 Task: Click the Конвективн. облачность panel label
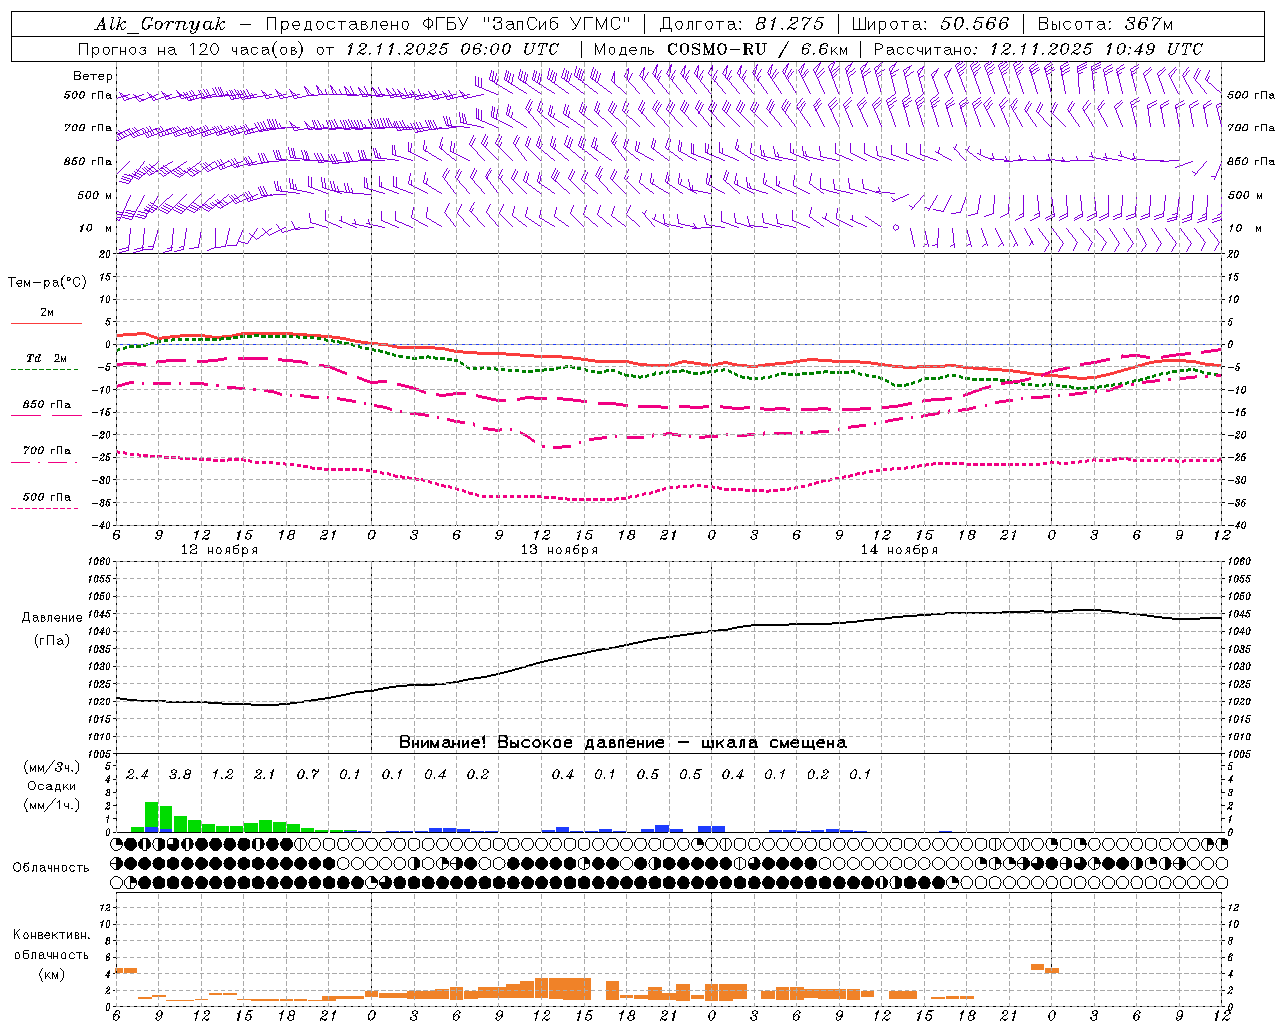tap(51, 945)
